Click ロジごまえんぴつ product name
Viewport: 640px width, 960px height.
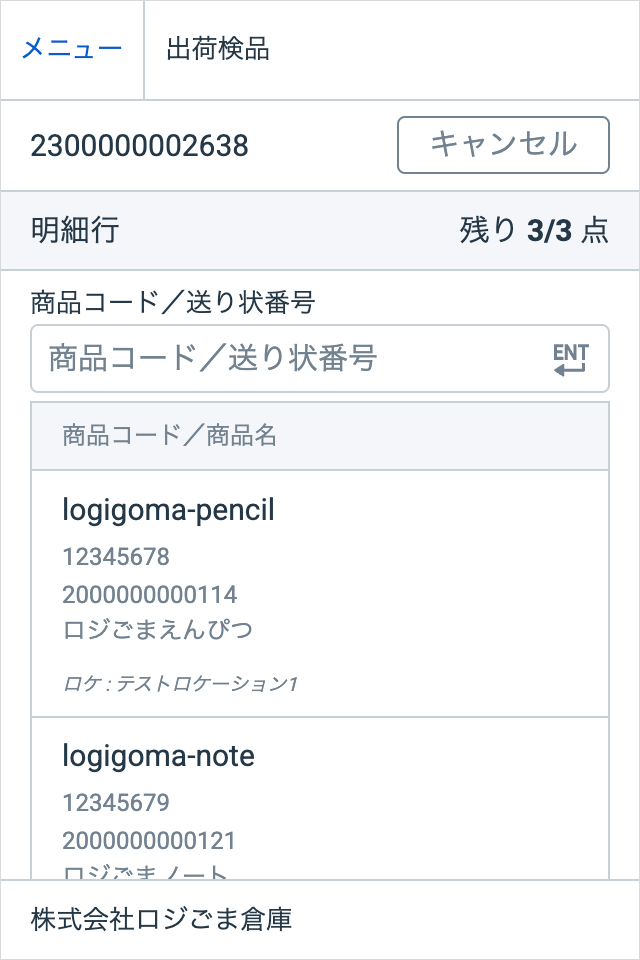point(157,631)
